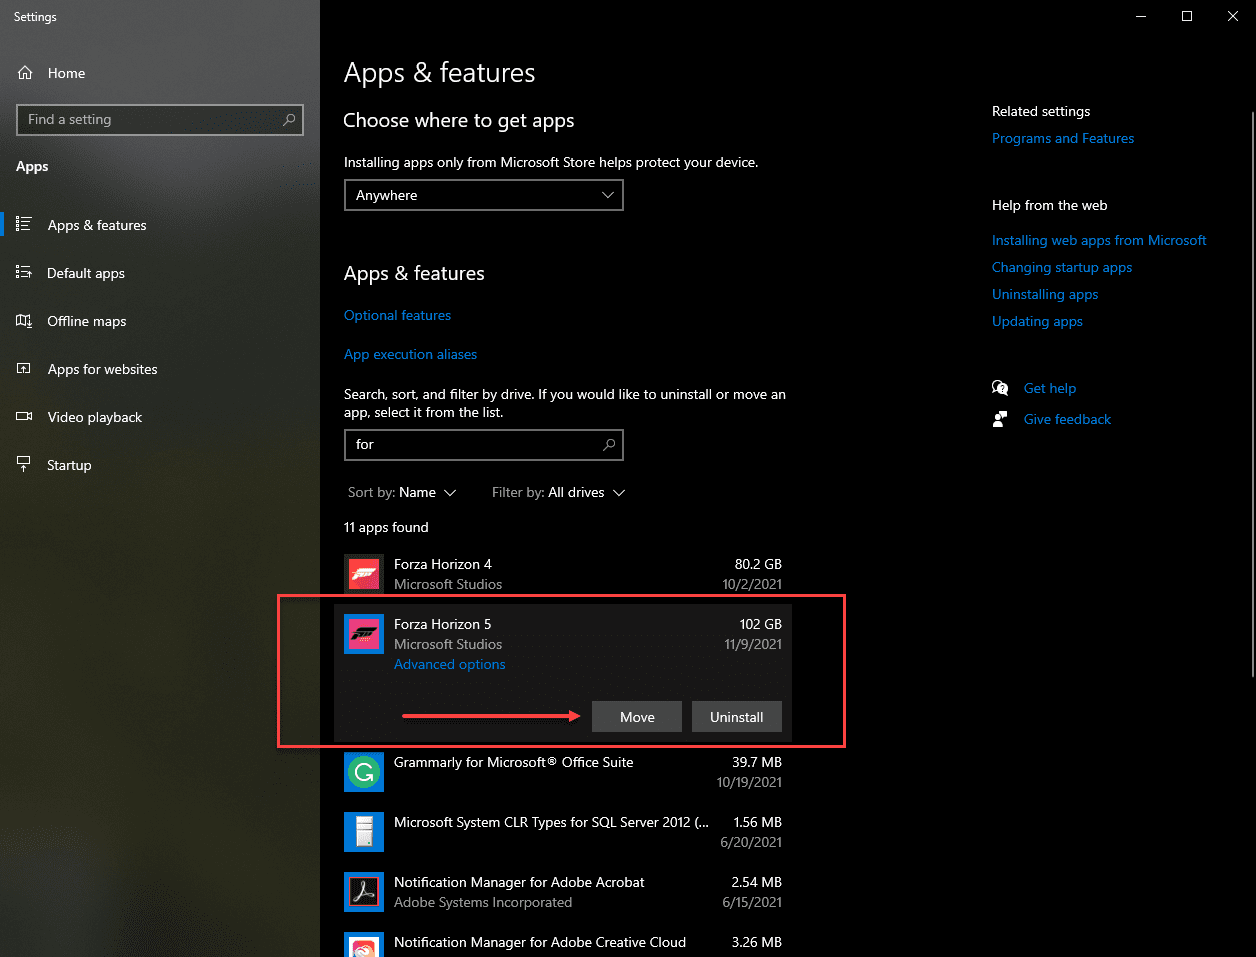Screen dimensions: 1256x957
Task: Select the Video playback section
Action: point(96,417)
